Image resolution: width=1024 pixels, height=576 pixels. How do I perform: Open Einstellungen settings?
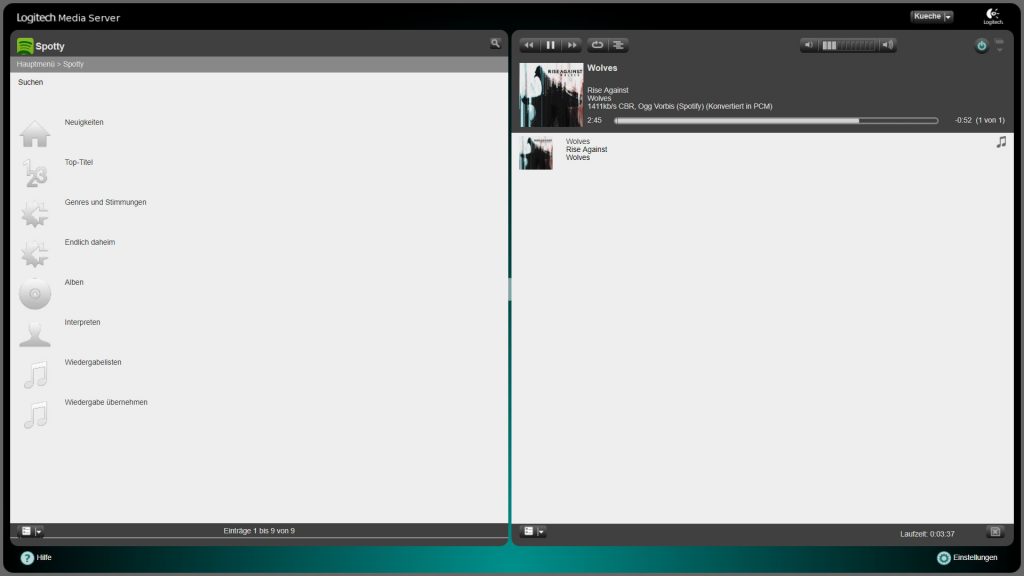point(975,558)
